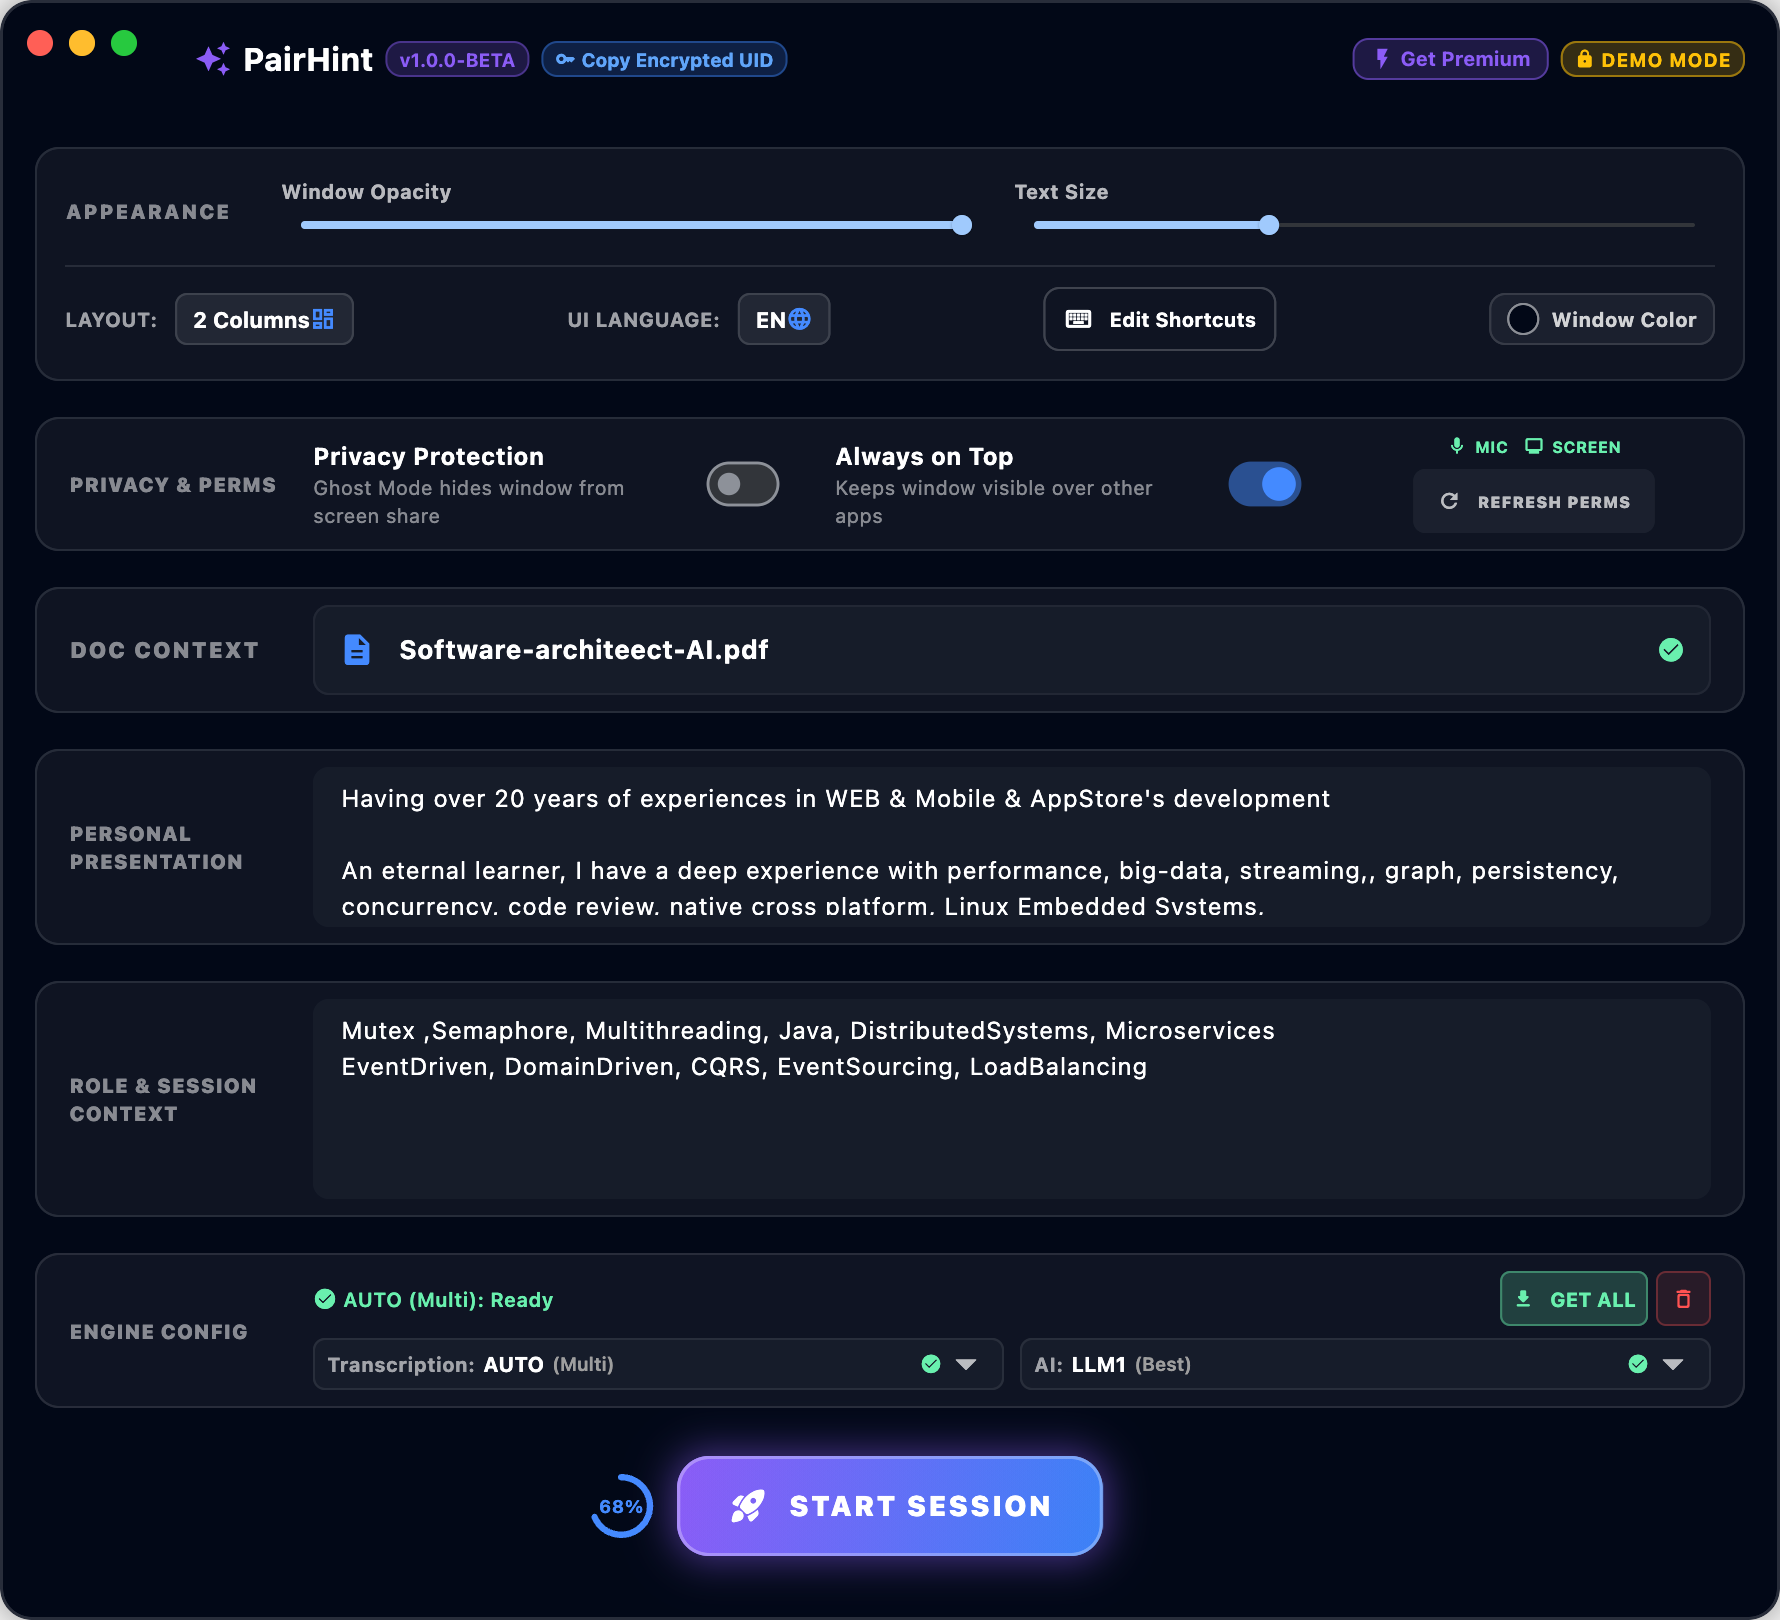The height and width of the screenshot is (1620, 1780).
Task: Click the 68% circular progress indicator
Action: coord(621,1506)
